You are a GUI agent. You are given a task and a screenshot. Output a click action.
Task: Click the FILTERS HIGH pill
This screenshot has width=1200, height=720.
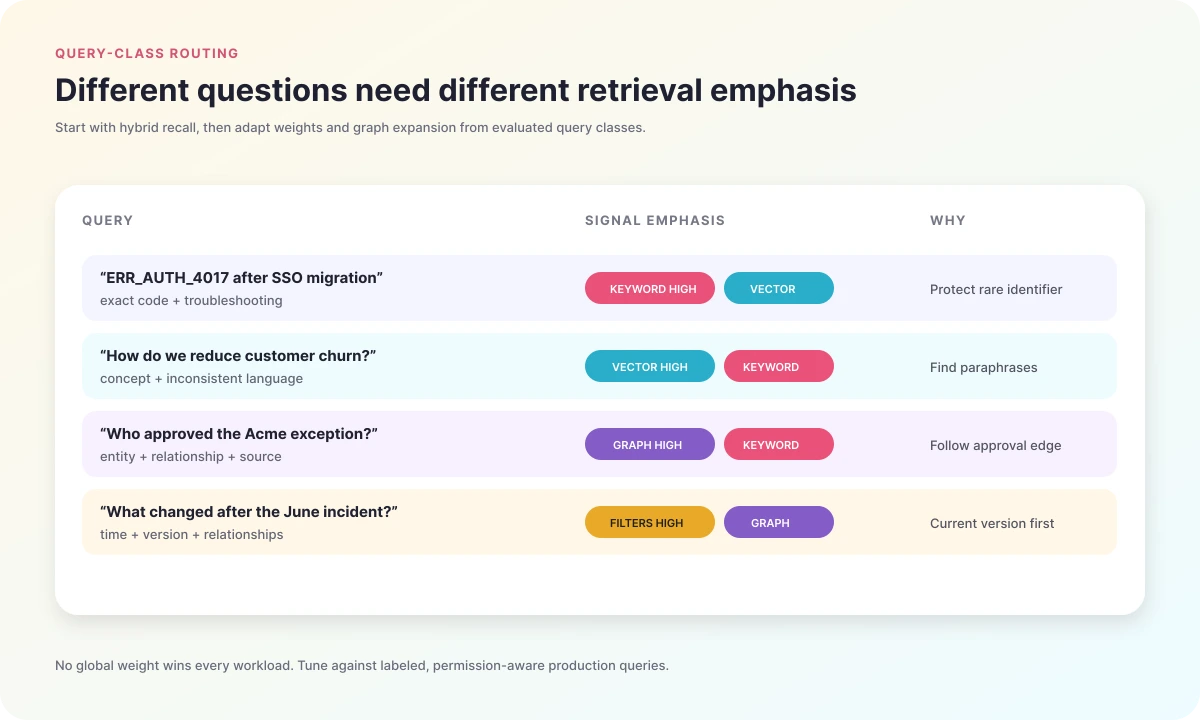650,522
